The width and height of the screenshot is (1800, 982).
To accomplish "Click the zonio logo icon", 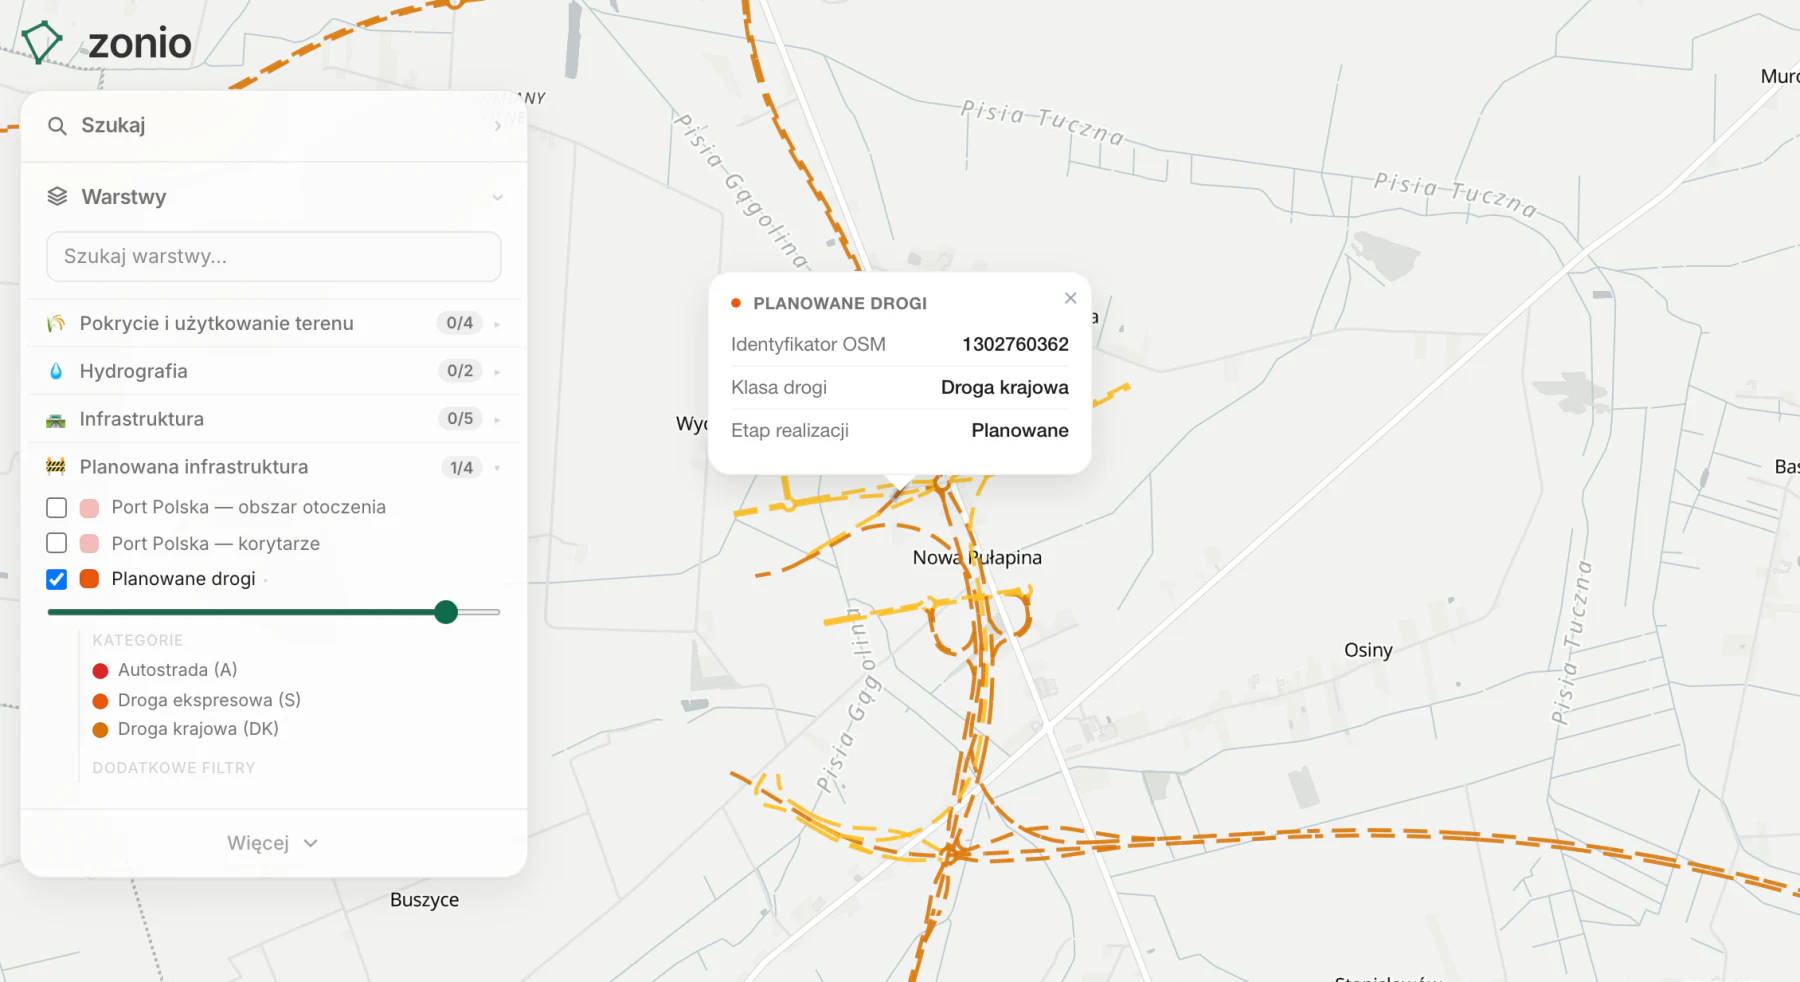I will coord(42,43).
